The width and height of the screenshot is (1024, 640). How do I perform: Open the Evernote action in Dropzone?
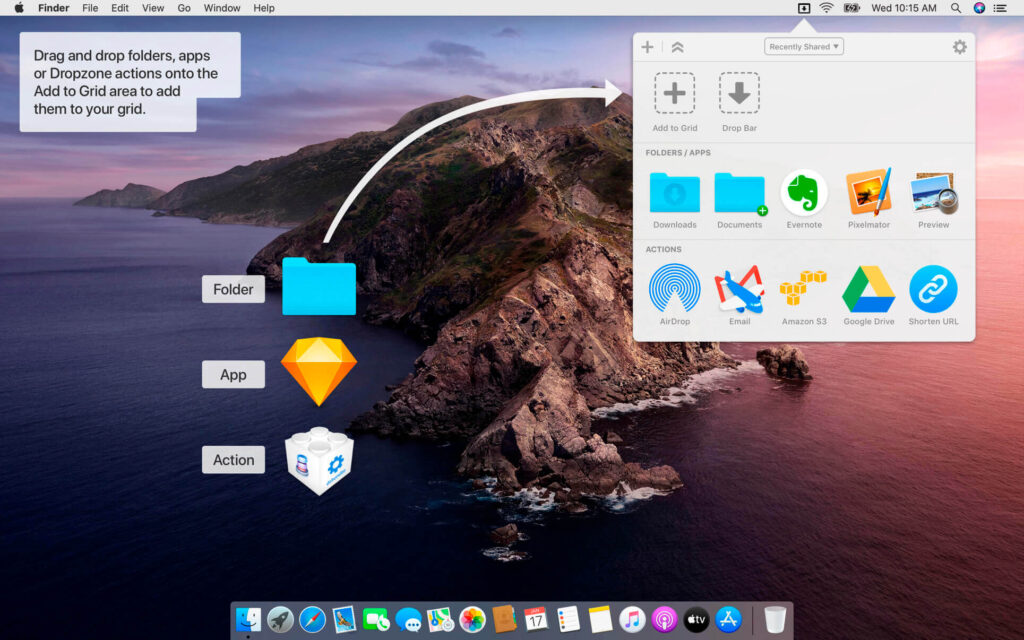[x=804, y=192]
